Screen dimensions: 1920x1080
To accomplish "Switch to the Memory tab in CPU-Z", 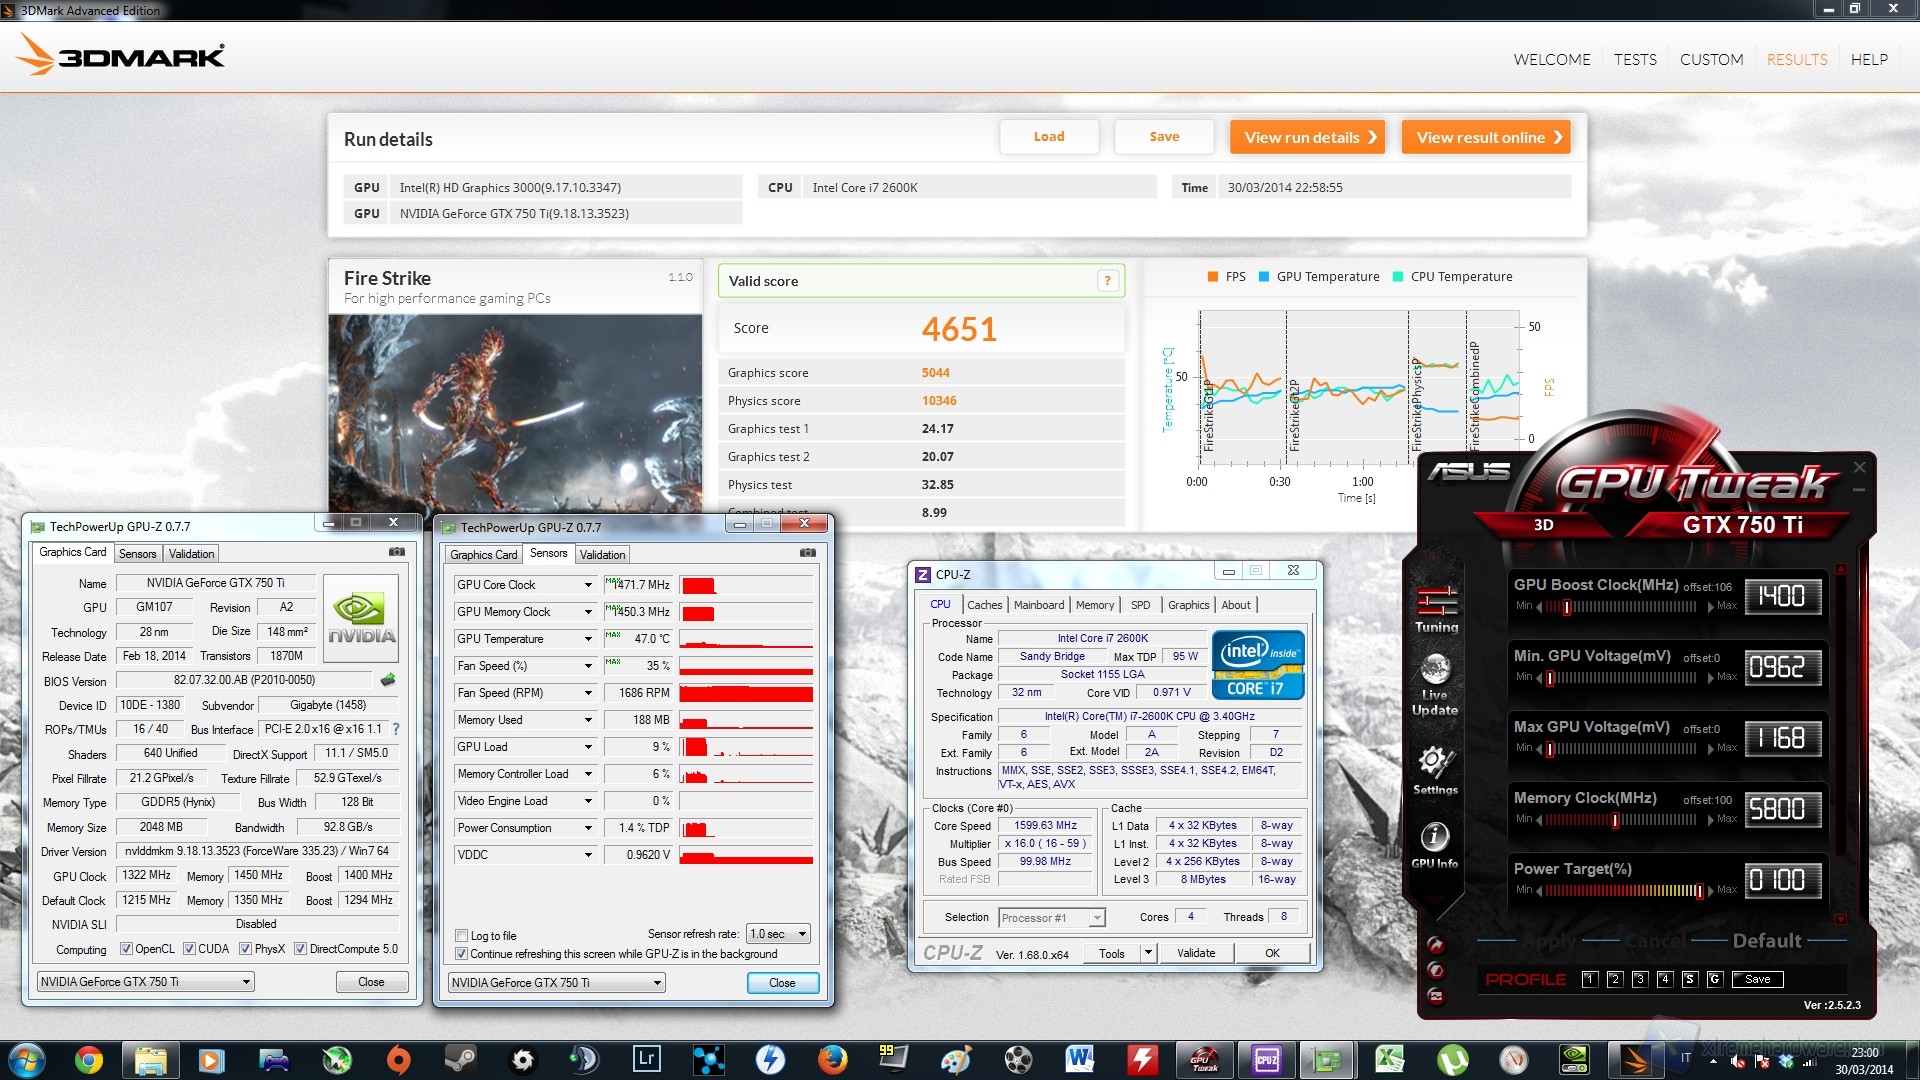I will 1095,604.
